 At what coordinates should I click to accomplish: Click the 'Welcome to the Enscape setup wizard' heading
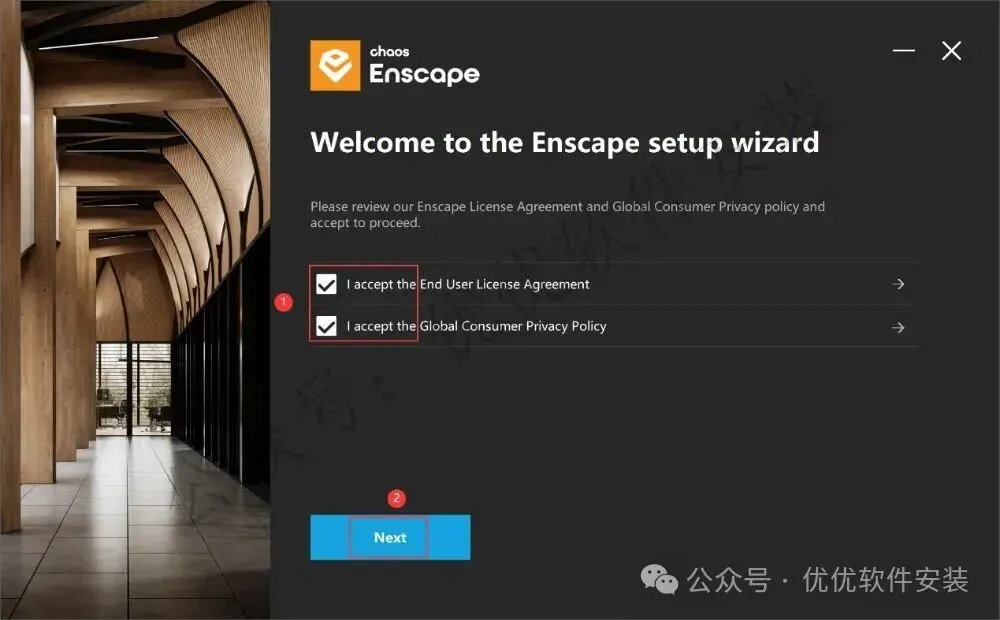click(564, 142)
